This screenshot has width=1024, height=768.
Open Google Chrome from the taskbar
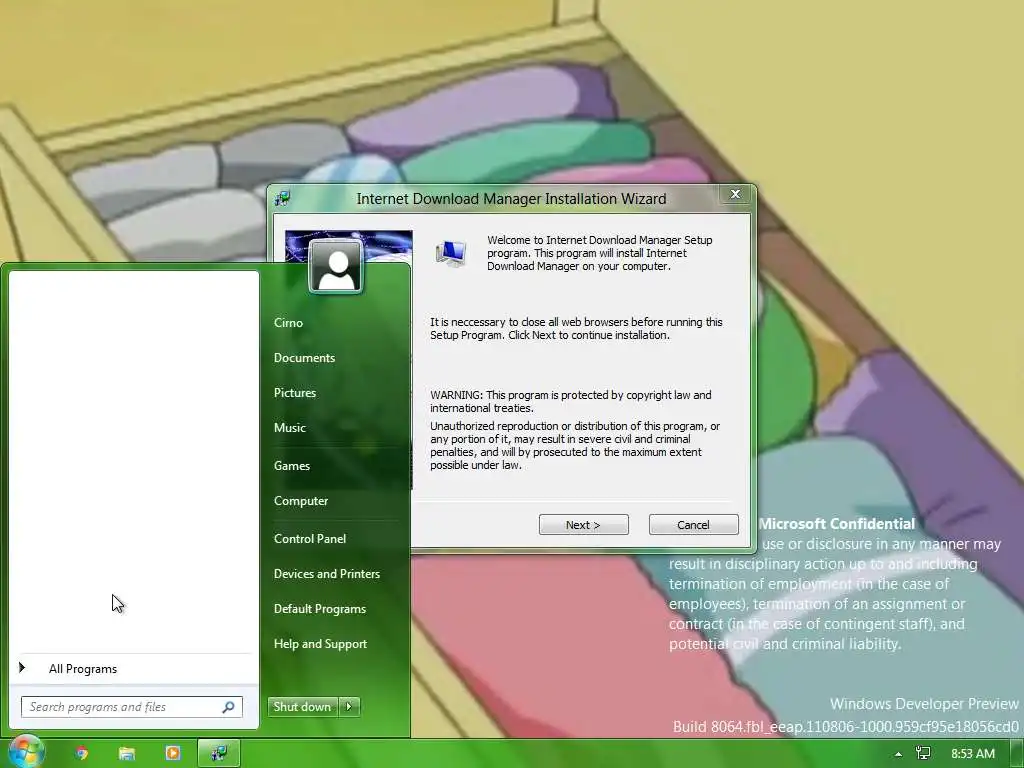[x=82, y=753]
